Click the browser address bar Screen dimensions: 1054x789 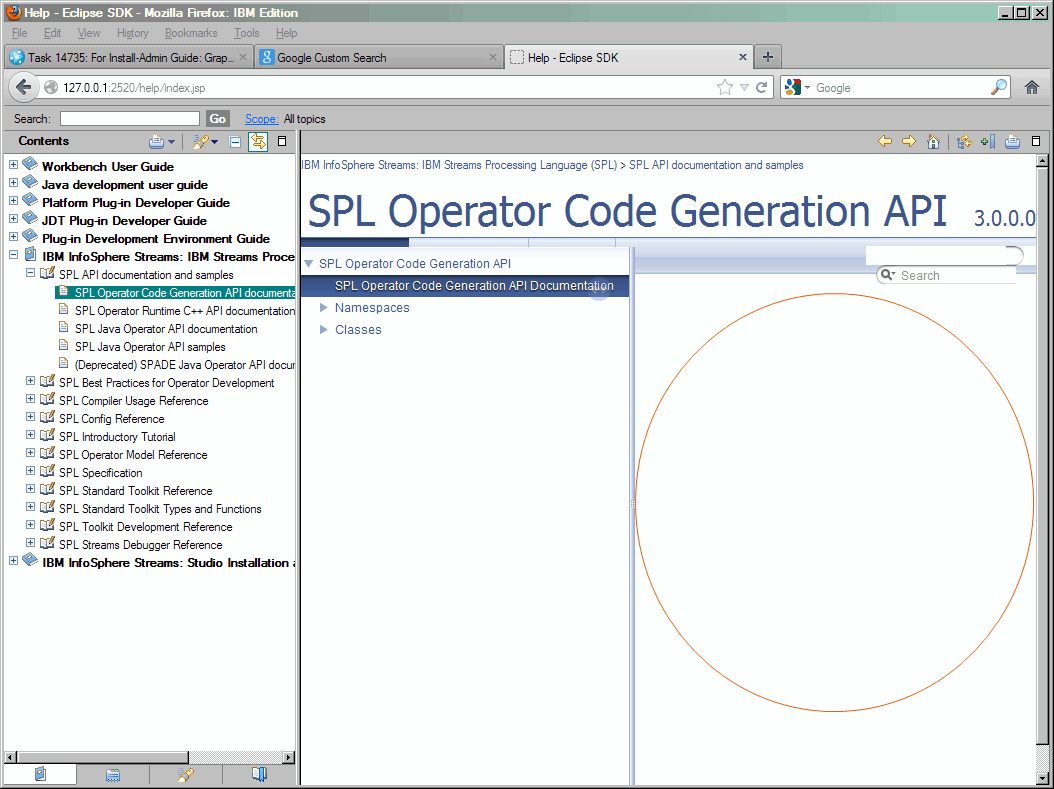[387, 87]
